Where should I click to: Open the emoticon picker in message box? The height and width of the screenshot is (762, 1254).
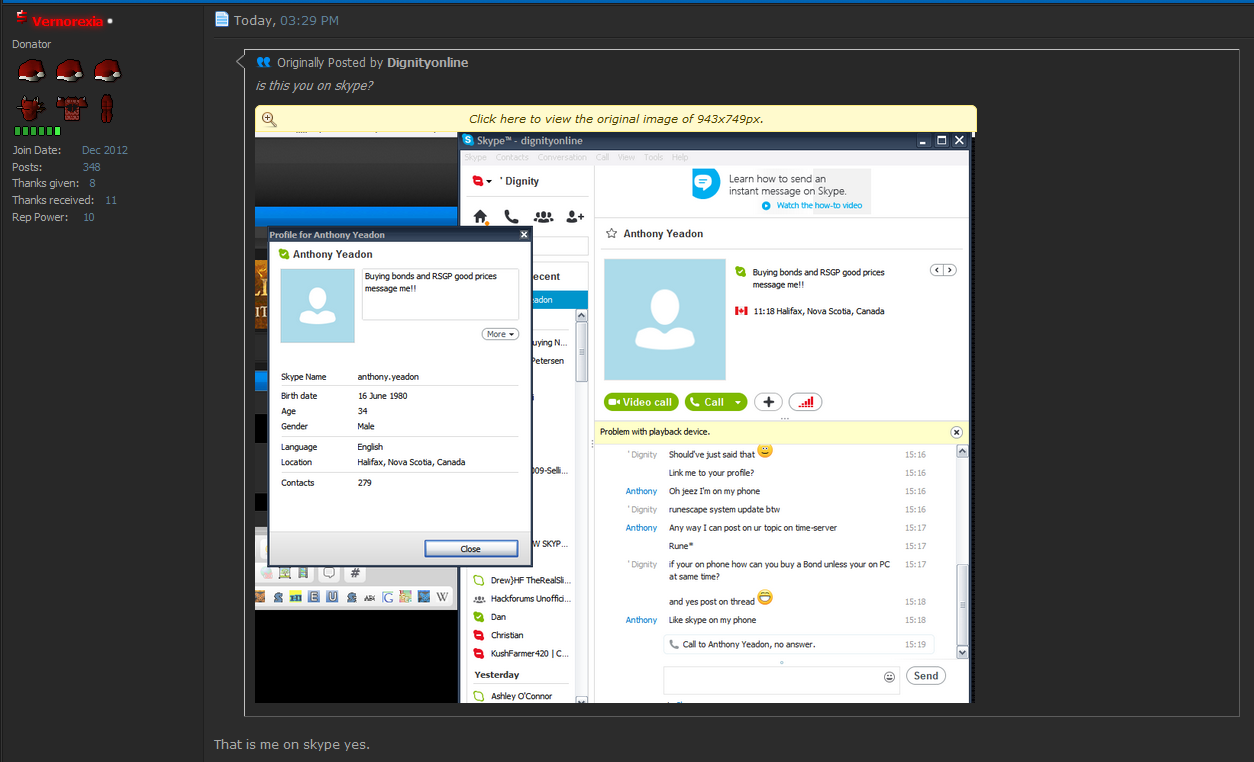(889, 677)
